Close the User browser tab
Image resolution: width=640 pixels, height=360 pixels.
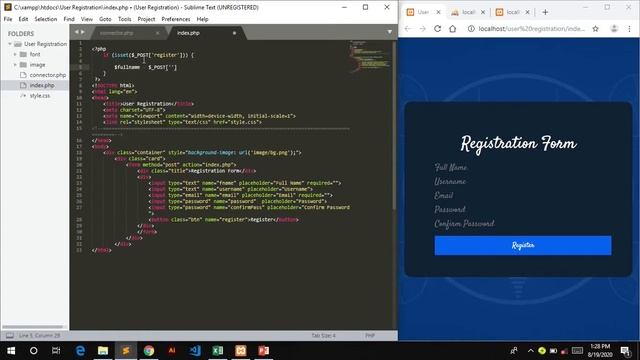click(438, 12)
